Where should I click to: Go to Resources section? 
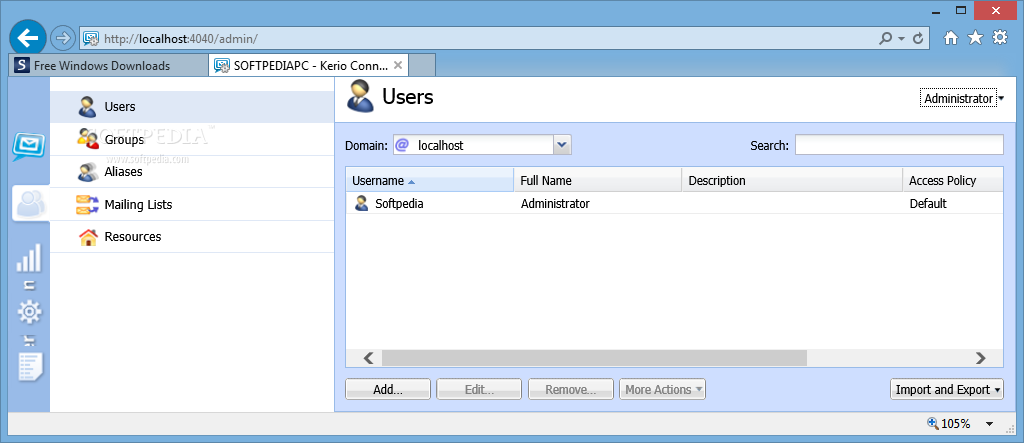[192, 237]
